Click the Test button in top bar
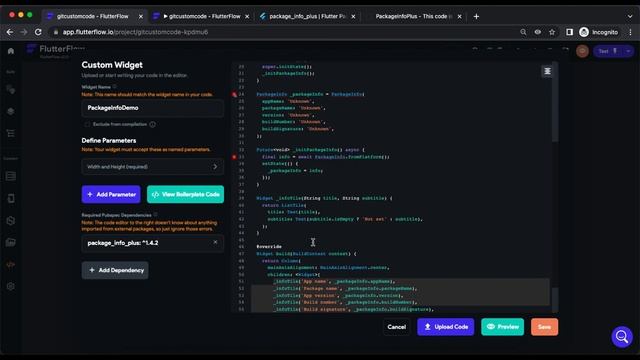 [x=608, y=51]
